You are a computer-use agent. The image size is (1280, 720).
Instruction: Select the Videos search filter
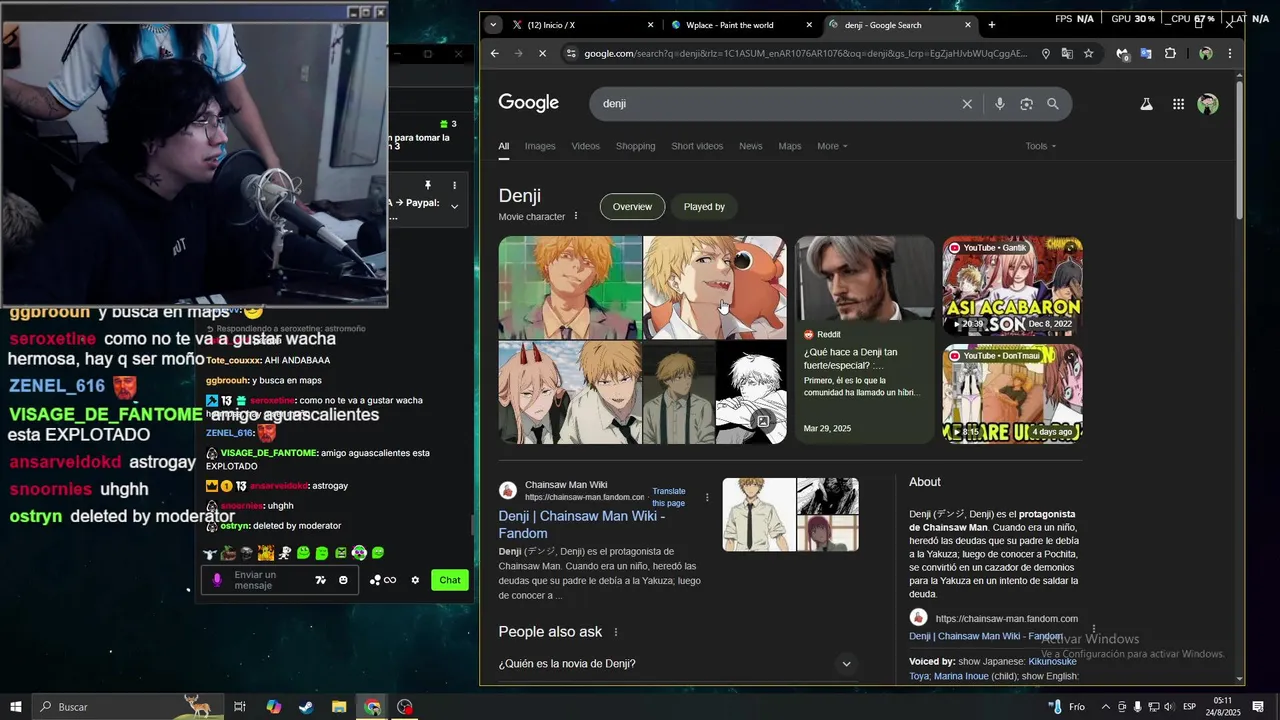(x=585, y=146)
